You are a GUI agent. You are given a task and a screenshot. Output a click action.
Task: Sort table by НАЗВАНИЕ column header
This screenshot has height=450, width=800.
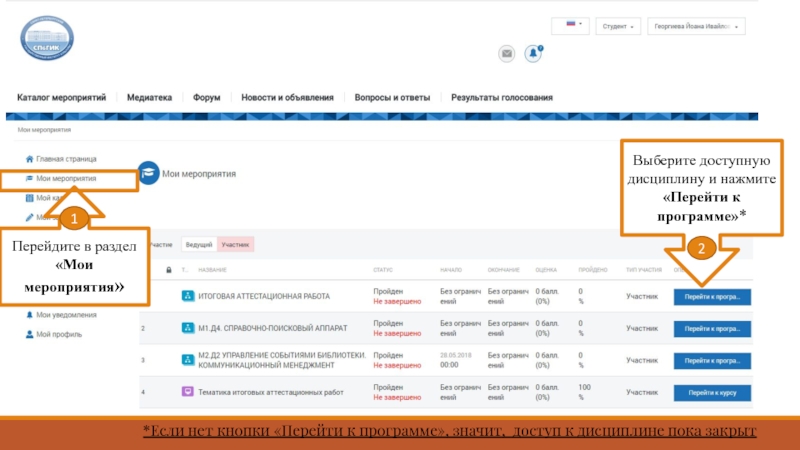coord(212,270)
